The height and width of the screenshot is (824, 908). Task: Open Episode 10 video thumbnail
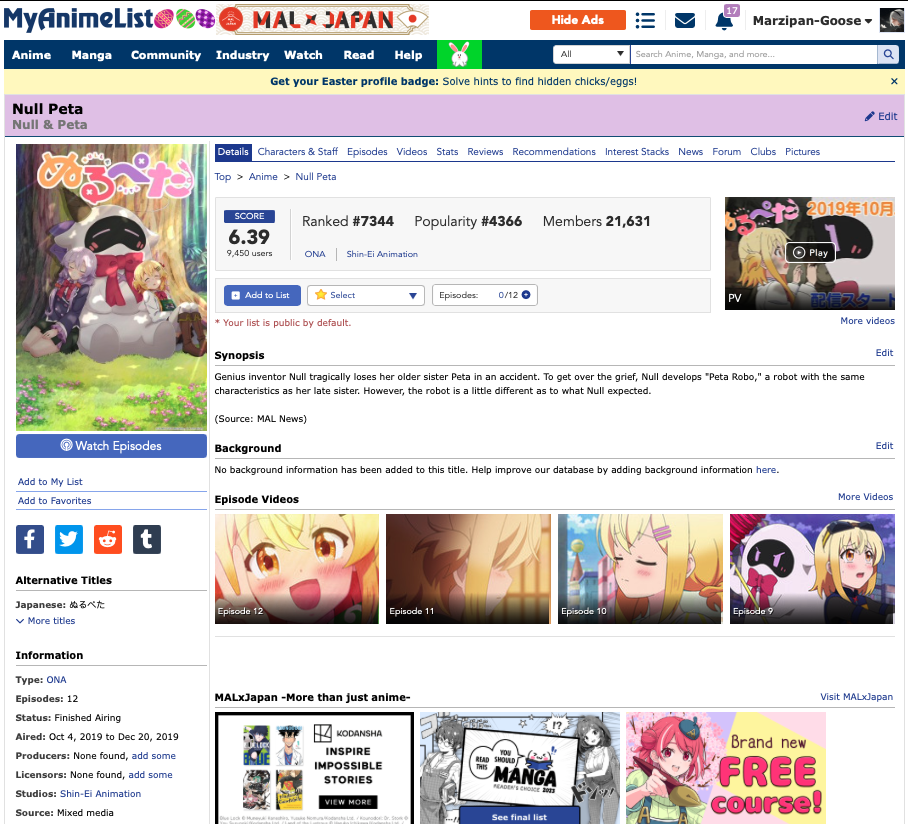pos(640,569)
